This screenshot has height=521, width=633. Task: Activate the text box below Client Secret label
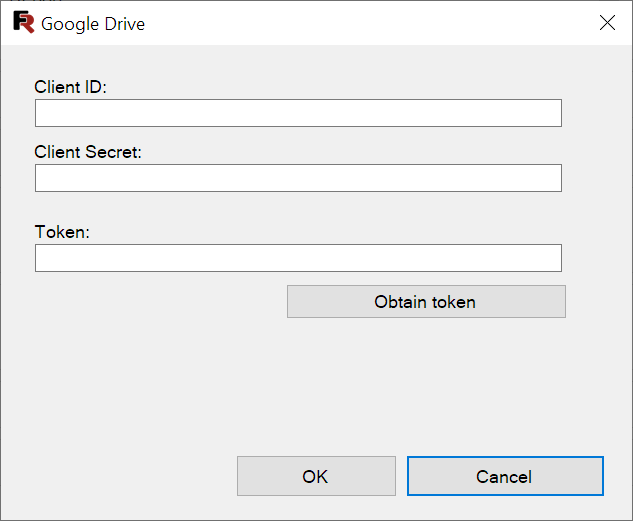pos(298,178)
